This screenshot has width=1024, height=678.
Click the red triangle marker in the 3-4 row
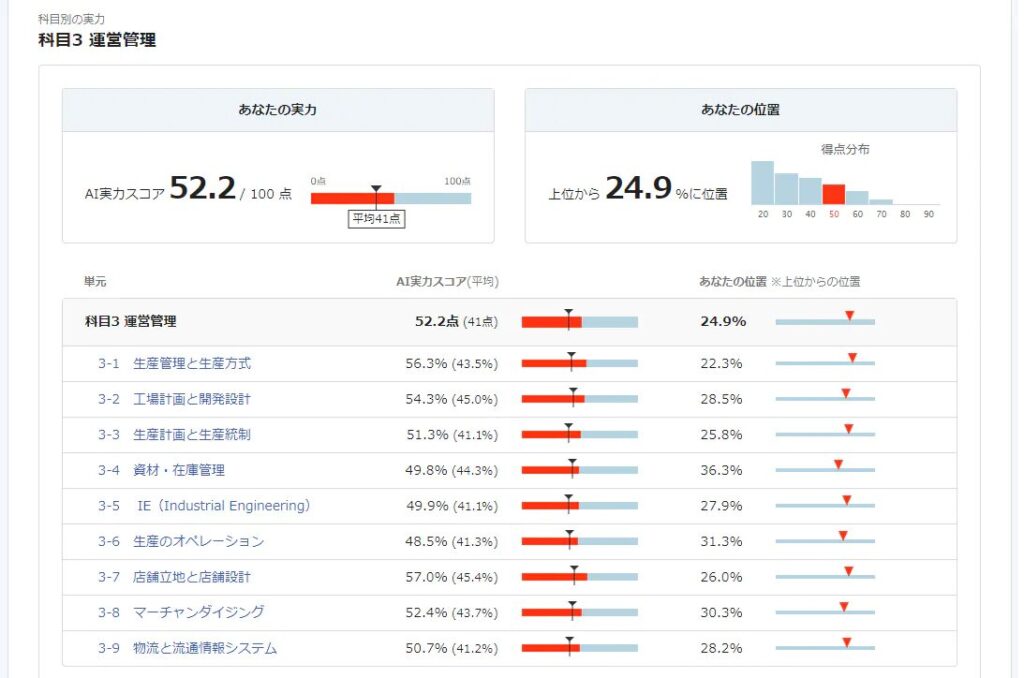tap(838, 465)
